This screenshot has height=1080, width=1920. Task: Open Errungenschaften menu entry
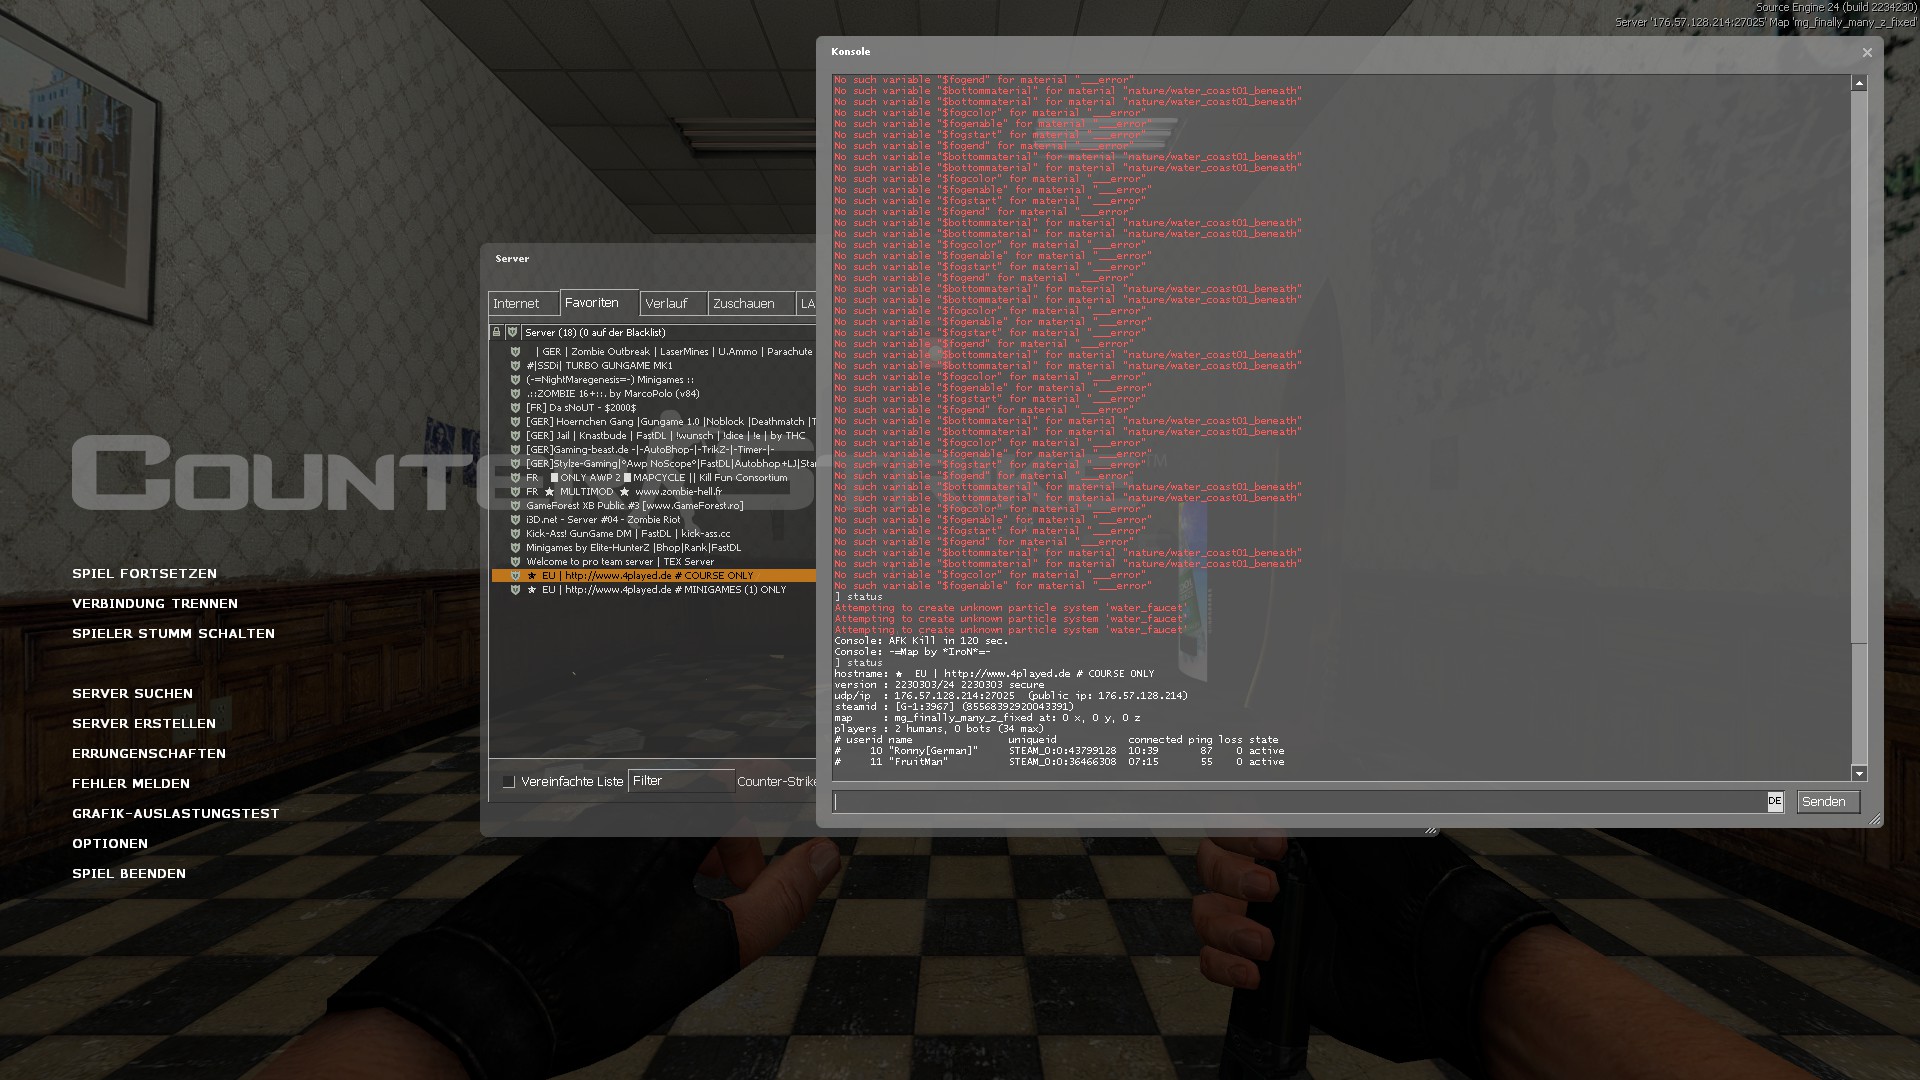[x=149, y=754]
